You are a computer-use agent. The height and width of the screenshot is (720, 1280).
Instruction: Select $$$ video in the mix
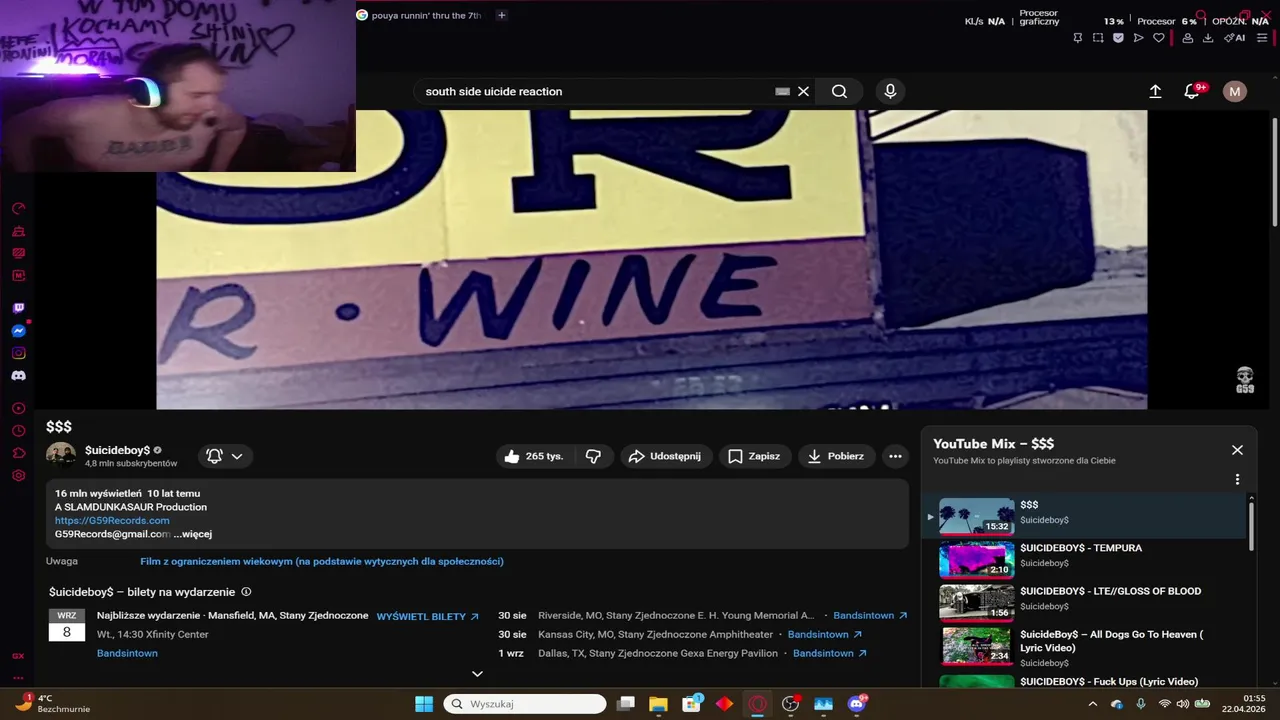1086,516
